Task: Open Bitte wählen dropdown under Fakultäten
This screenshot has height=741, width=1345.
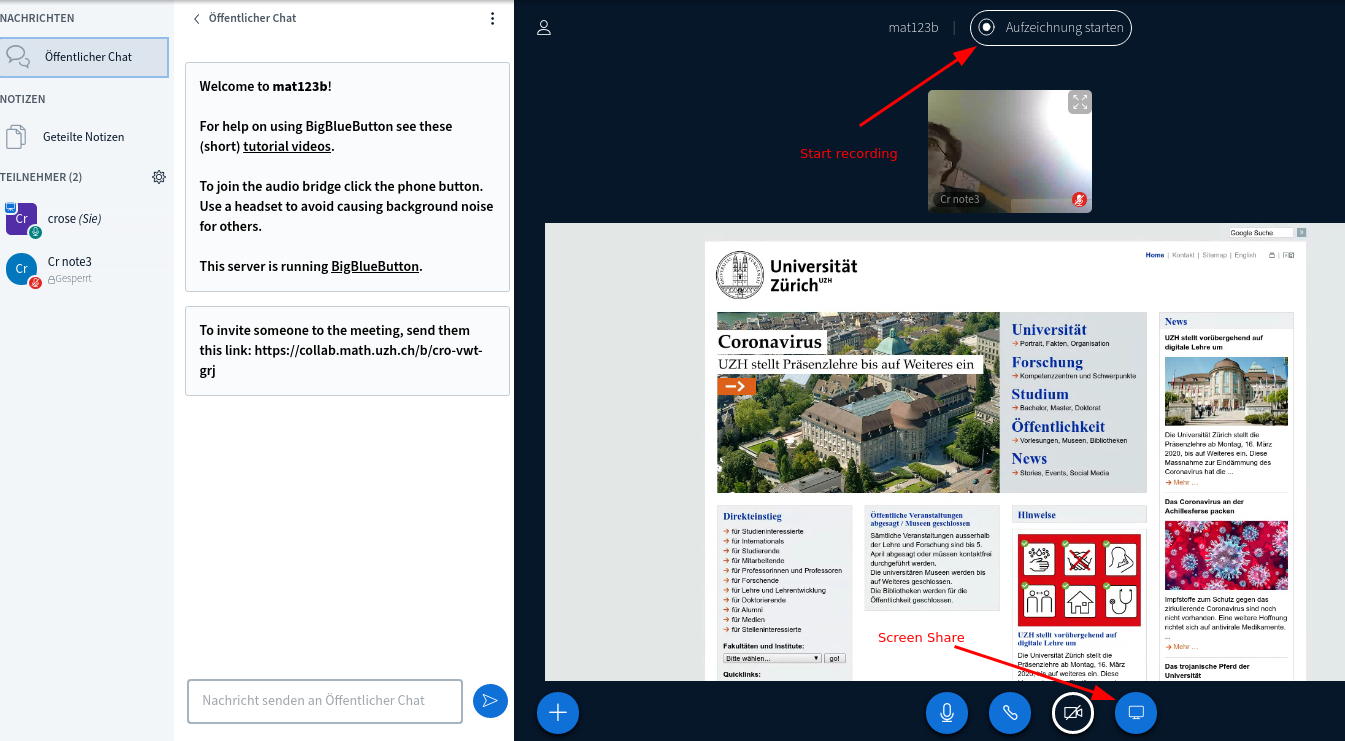Action: [772, 658]
